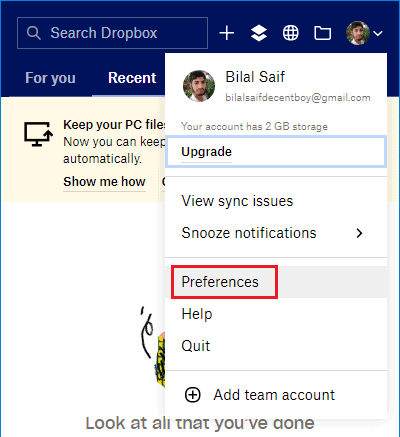
Task: Click the plus icon in the header
Action: click(x=227, y=33)
